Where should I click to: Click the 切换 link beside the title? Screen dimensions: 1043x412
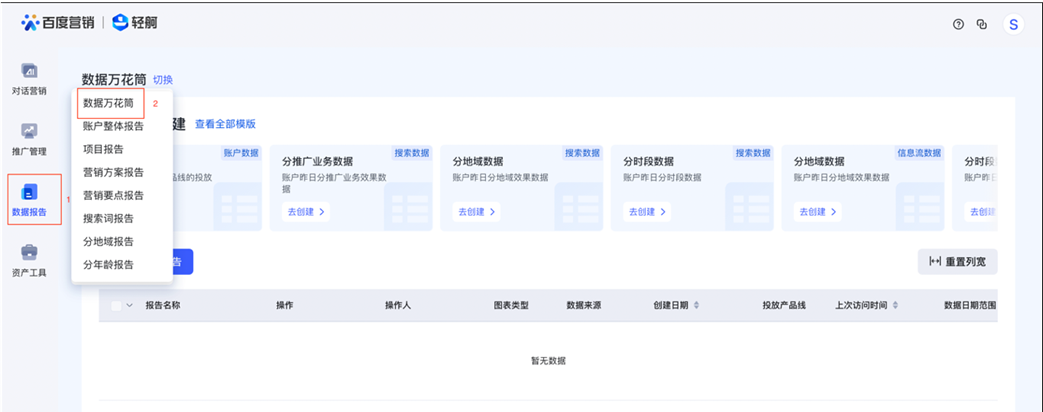(x=163, y=80)
